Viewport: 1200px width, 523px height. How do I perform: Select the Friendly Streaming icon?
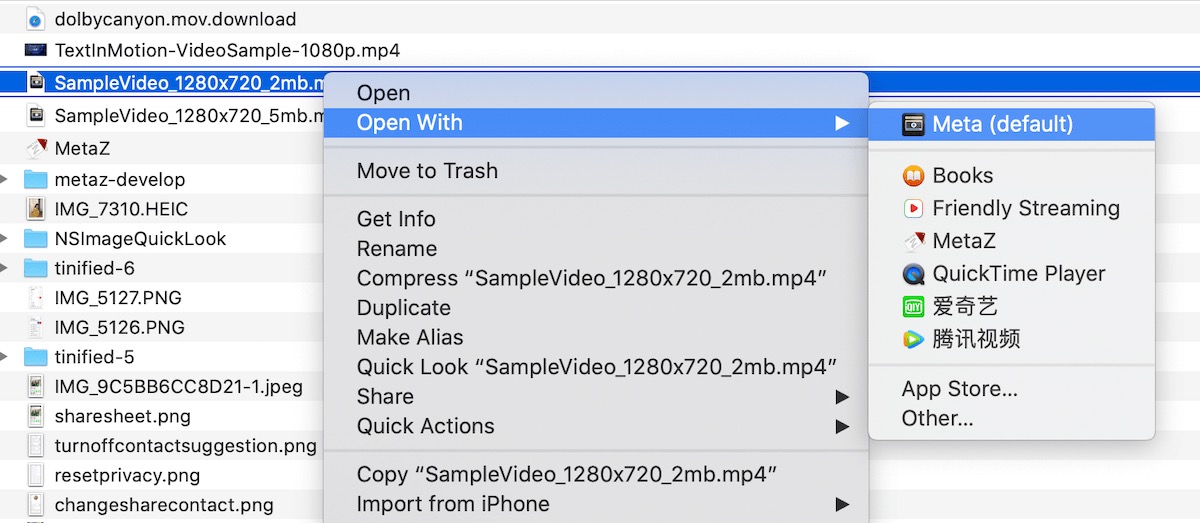913,209
